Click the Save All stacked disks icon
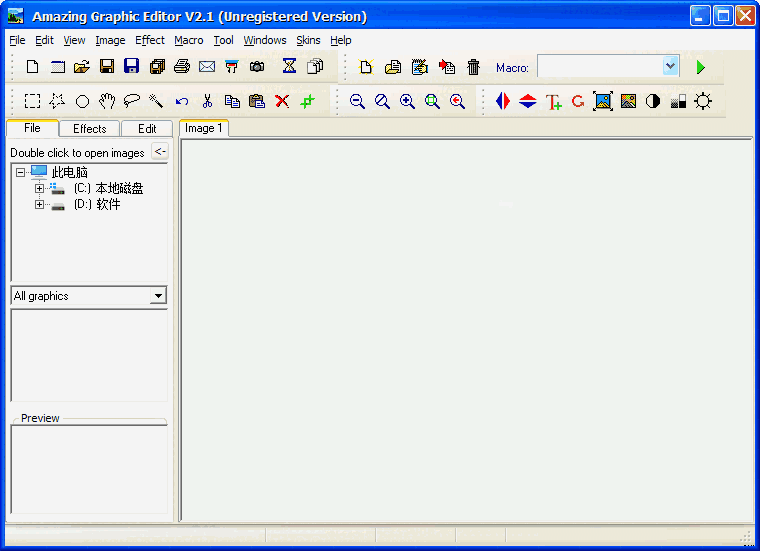 pyautogui.click(x=157, y=66)
